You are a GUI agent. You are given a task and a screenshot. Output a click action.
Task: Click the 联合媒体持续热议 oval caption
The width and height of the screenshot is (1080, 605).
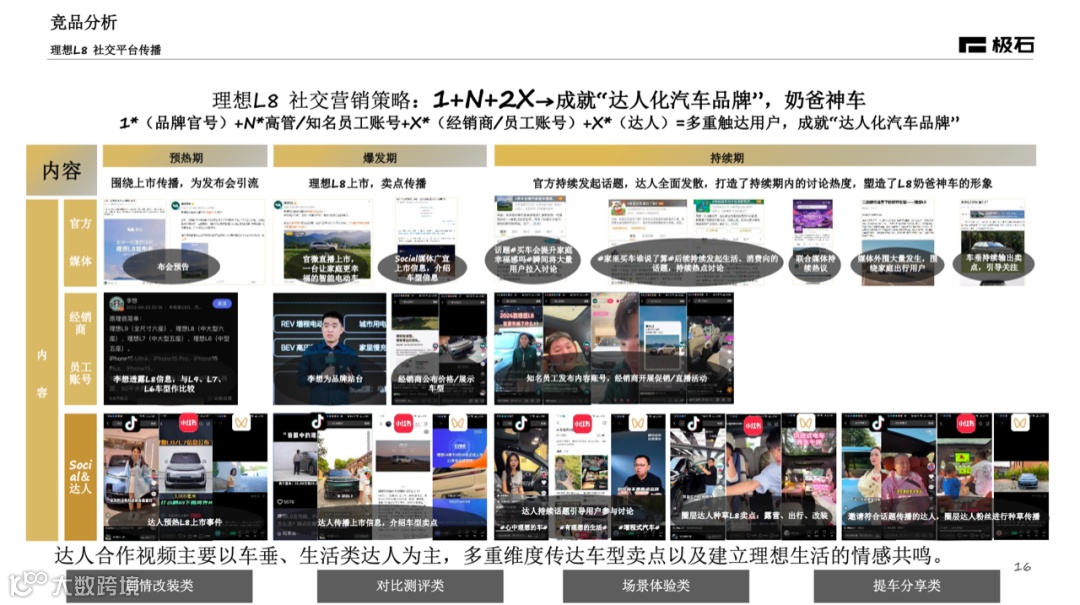coord(816,263)
